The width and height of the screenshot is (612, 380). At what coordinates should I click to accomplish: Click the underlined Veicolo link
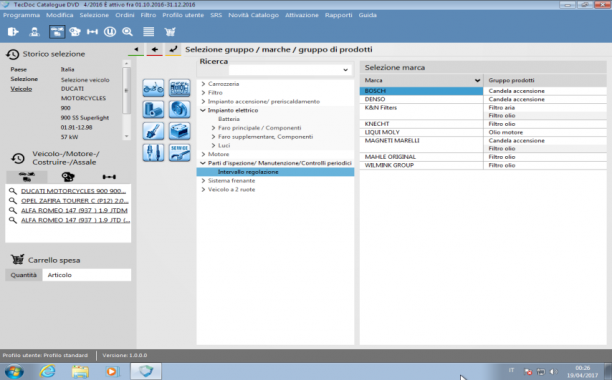pos(21,89)
